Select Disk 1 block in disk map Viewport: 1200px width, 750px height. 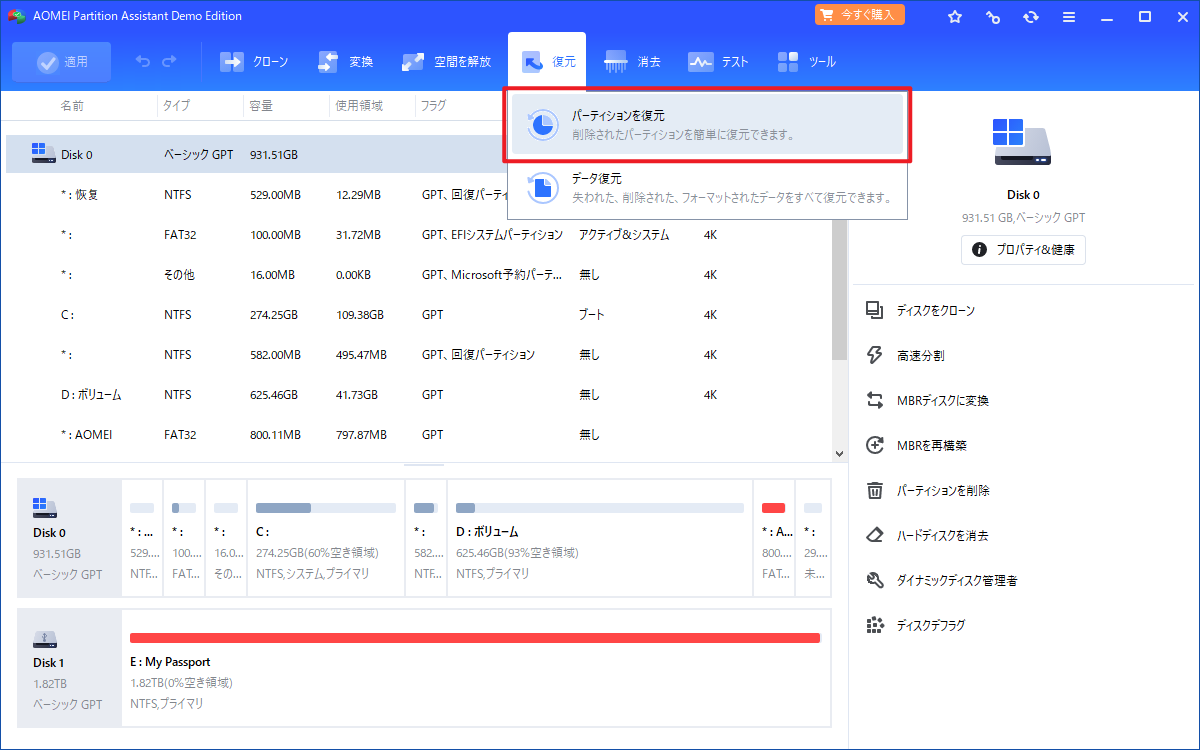[x=69, y=667]
